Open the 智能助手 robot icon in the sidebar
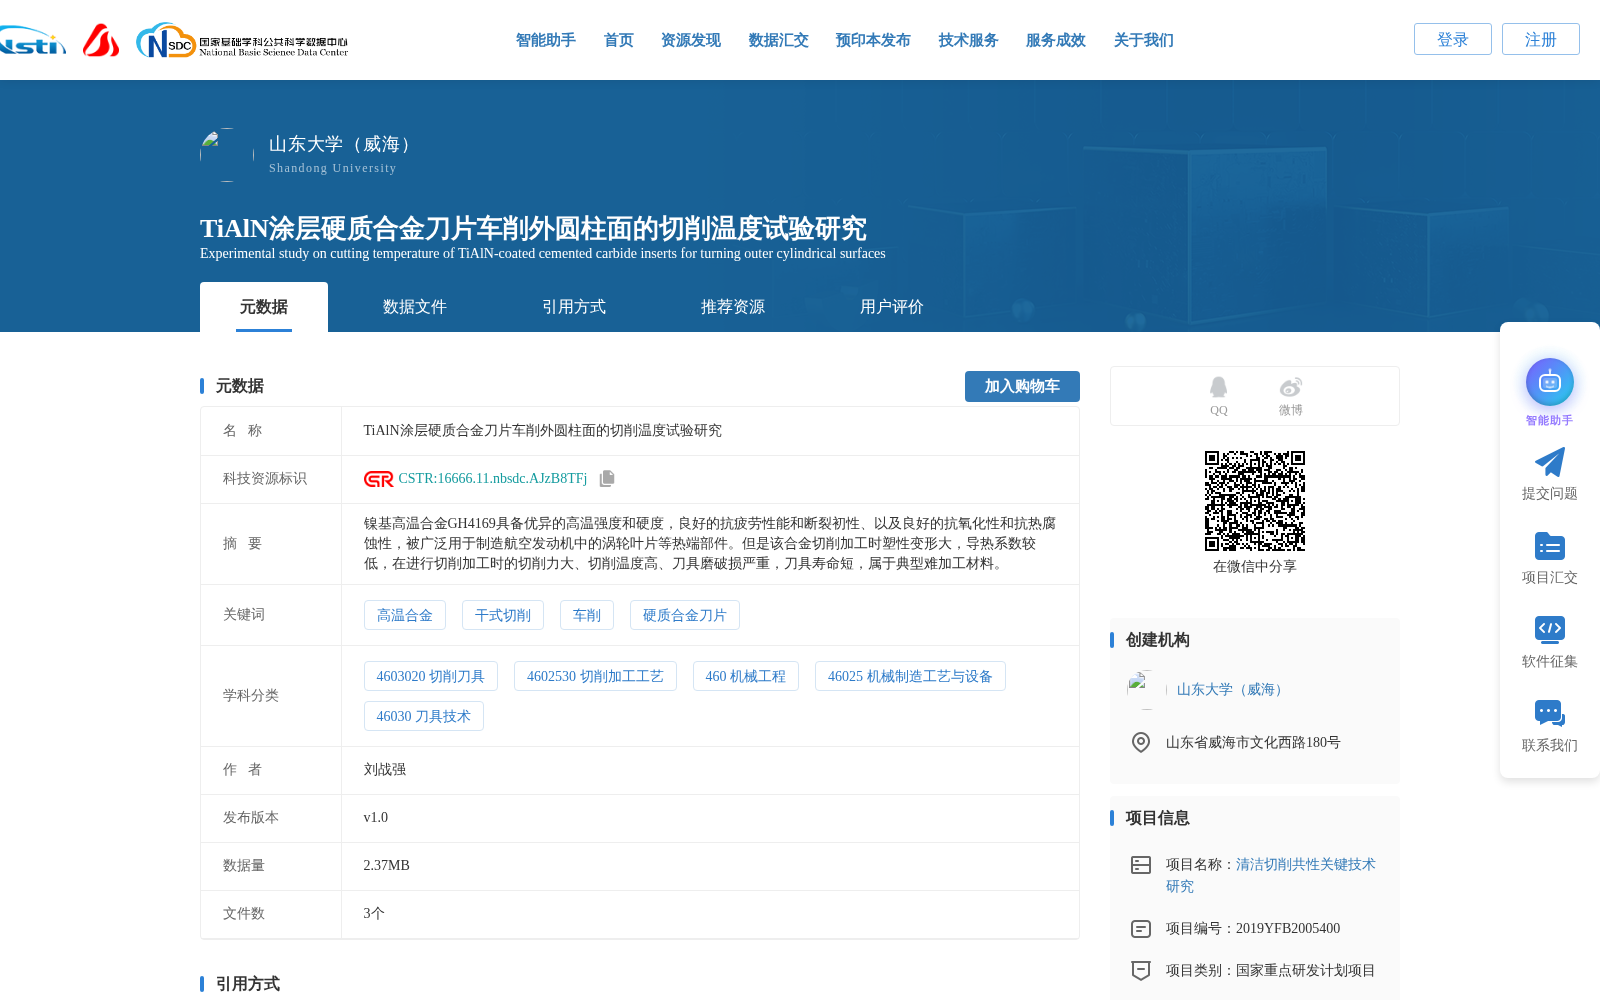Screen dimensions: 1600x1000 coord(1549,382)
